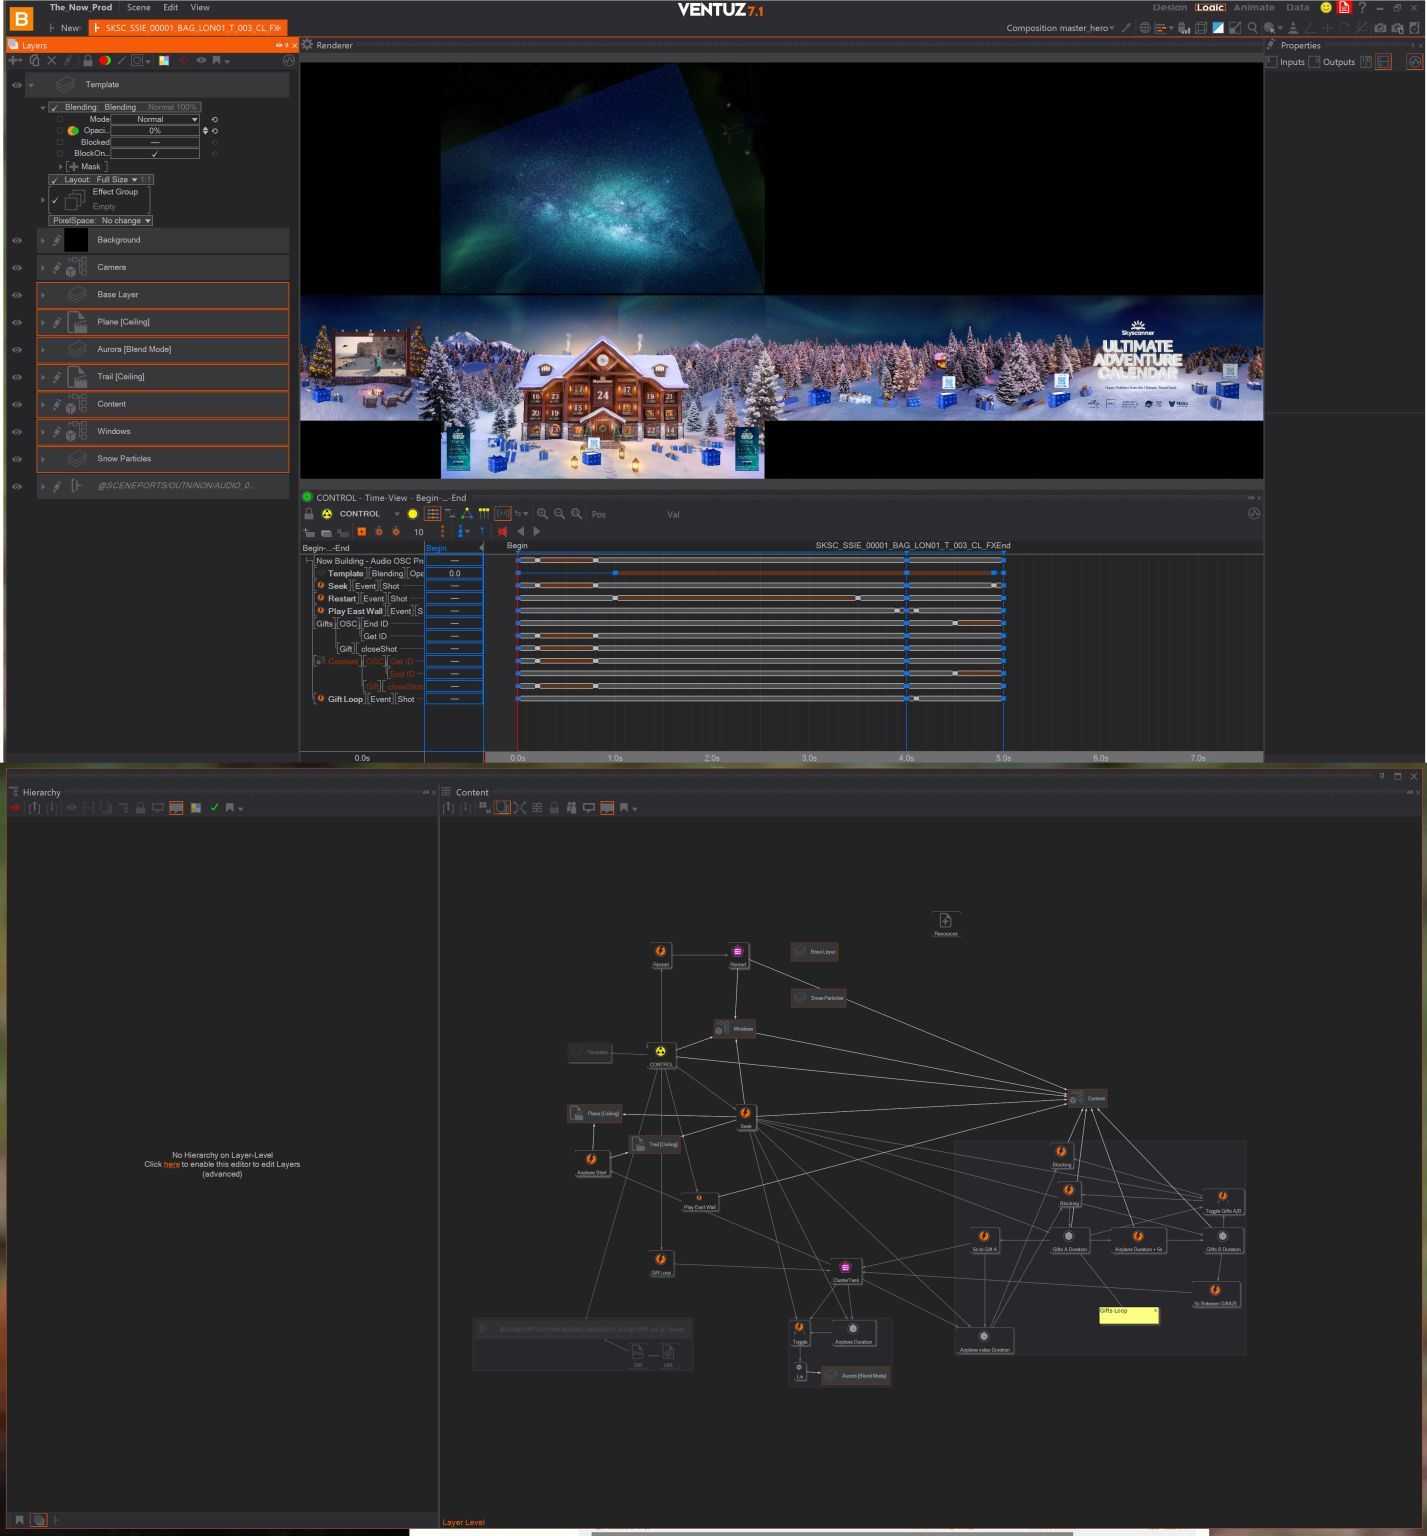Click the zoom in magnifier in timeline toolbar
Screen dimensions: 1427x1536
543,514
